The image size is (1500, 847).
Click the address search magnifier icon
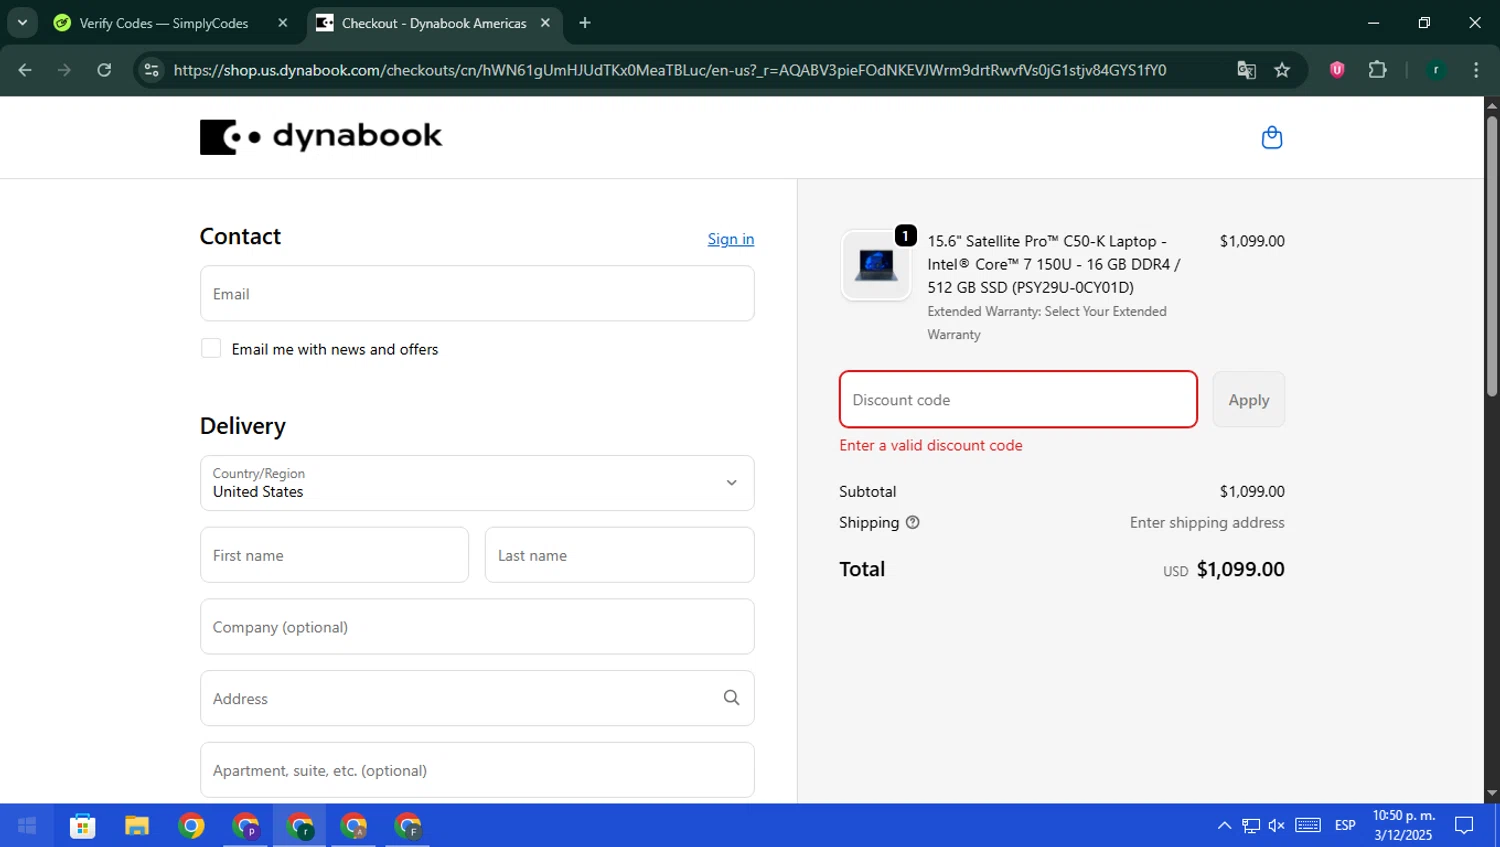coord(731,698)
